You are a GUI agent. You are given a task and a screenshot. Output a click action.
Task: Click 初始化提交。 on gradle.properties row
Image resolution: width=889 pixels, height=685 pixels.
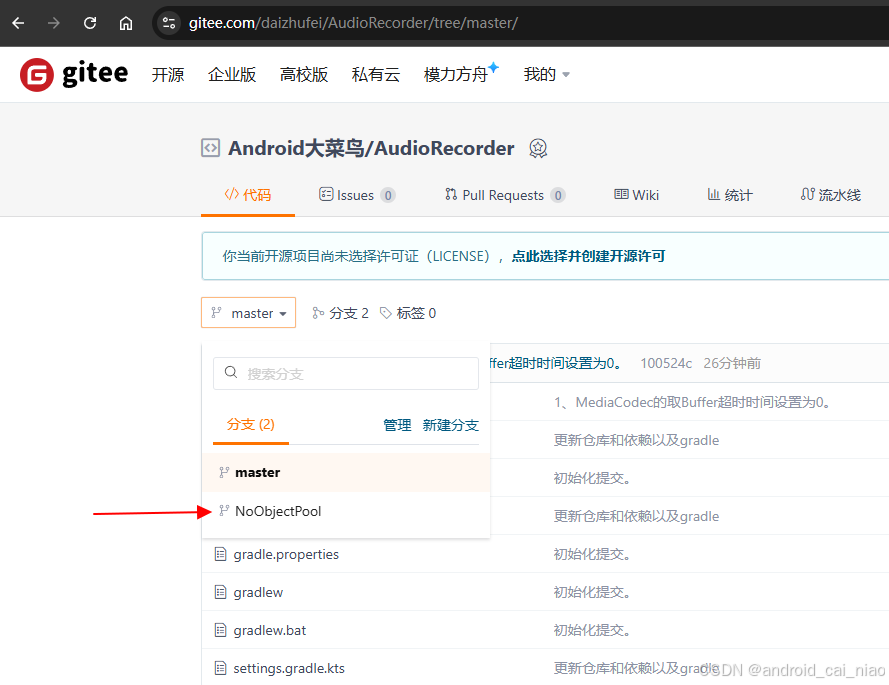[593, 554]
